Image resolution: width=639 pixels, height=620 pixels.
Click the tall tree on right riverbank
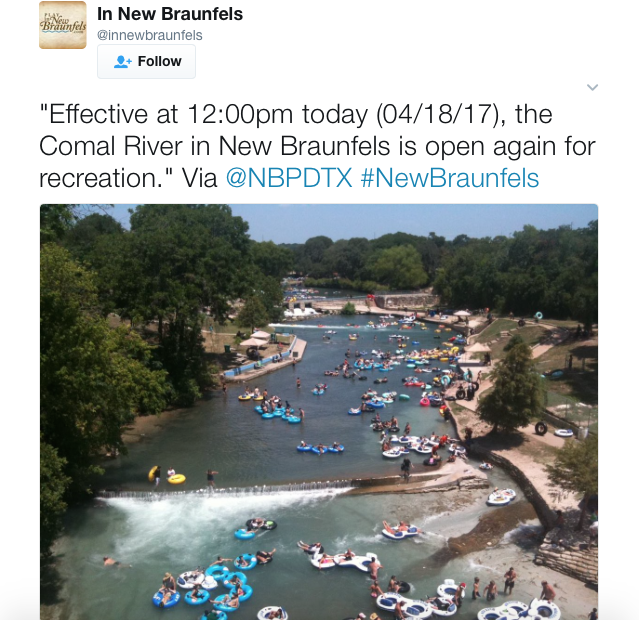point(511,387)
